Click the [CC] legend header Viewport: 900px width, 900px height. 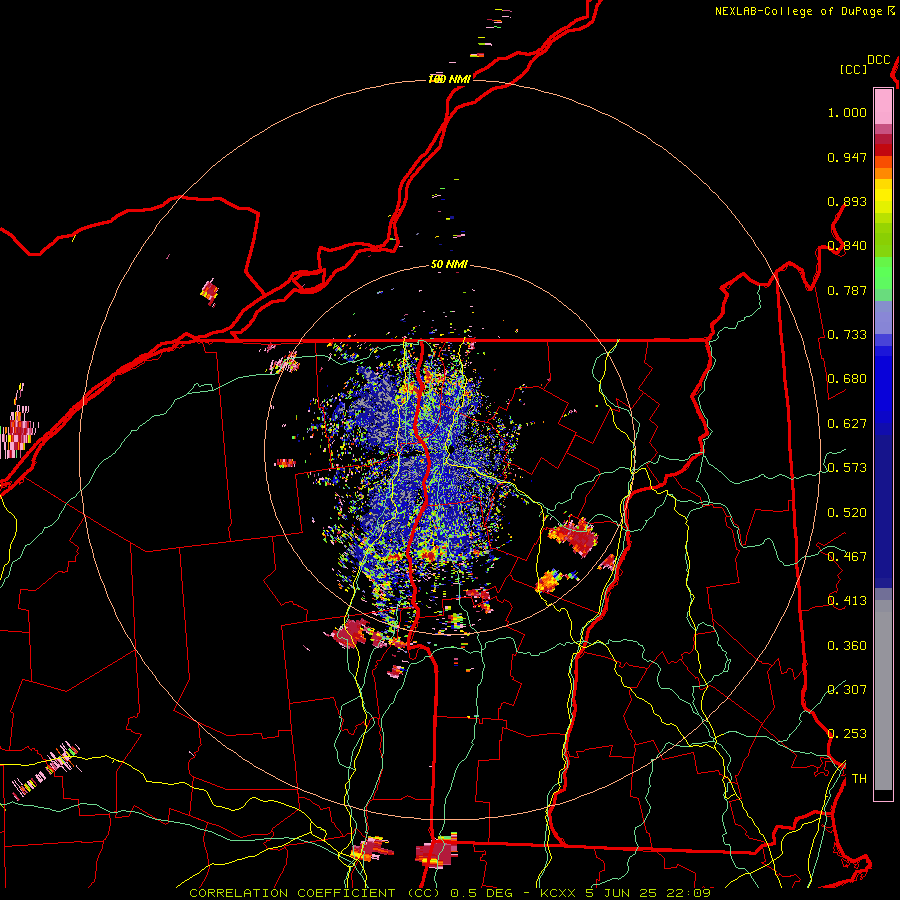coord(853,69)
